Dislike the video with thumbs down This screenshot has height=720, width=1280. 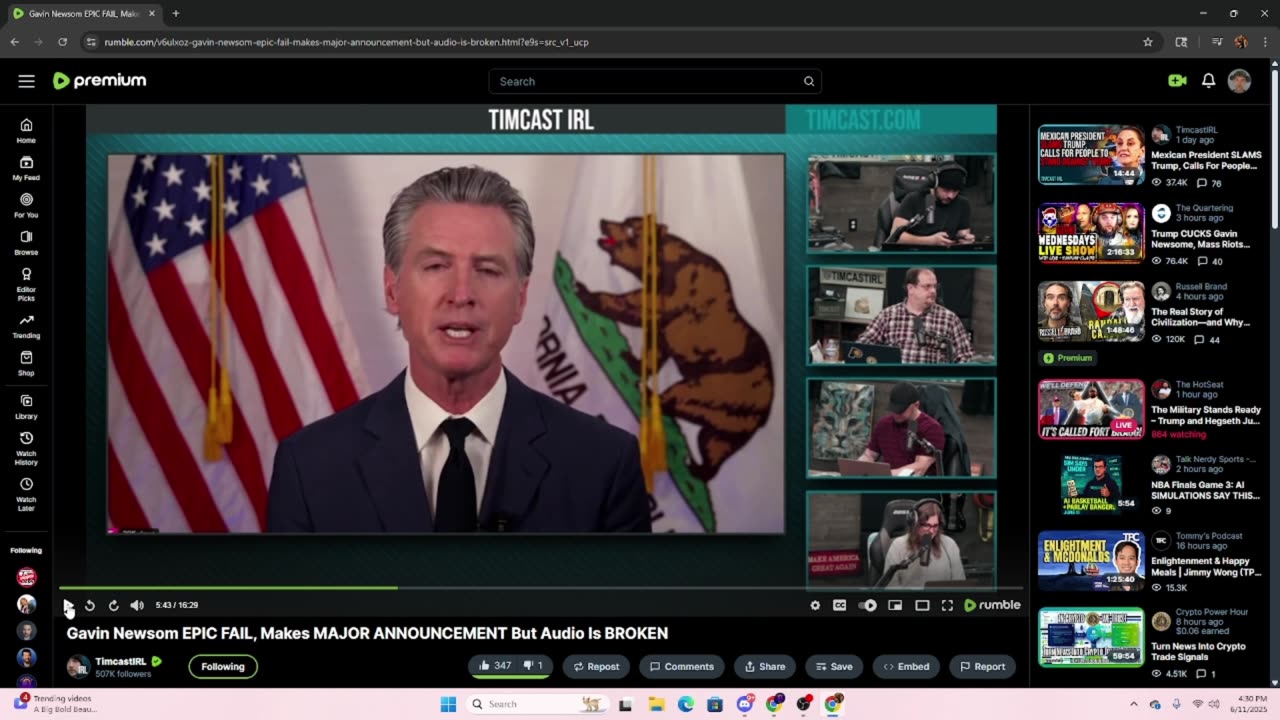point(535,666)
